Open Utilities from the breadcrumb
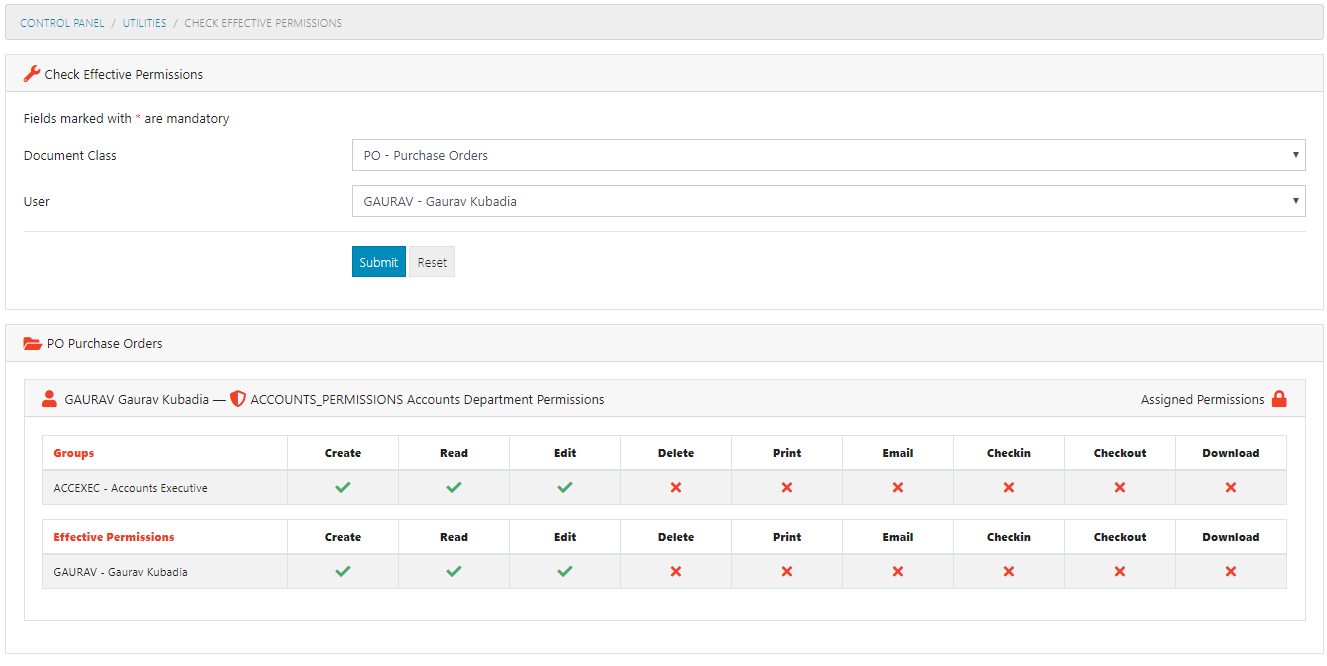The height and width of the screenshot is (666, 1327). coord(144,22)
